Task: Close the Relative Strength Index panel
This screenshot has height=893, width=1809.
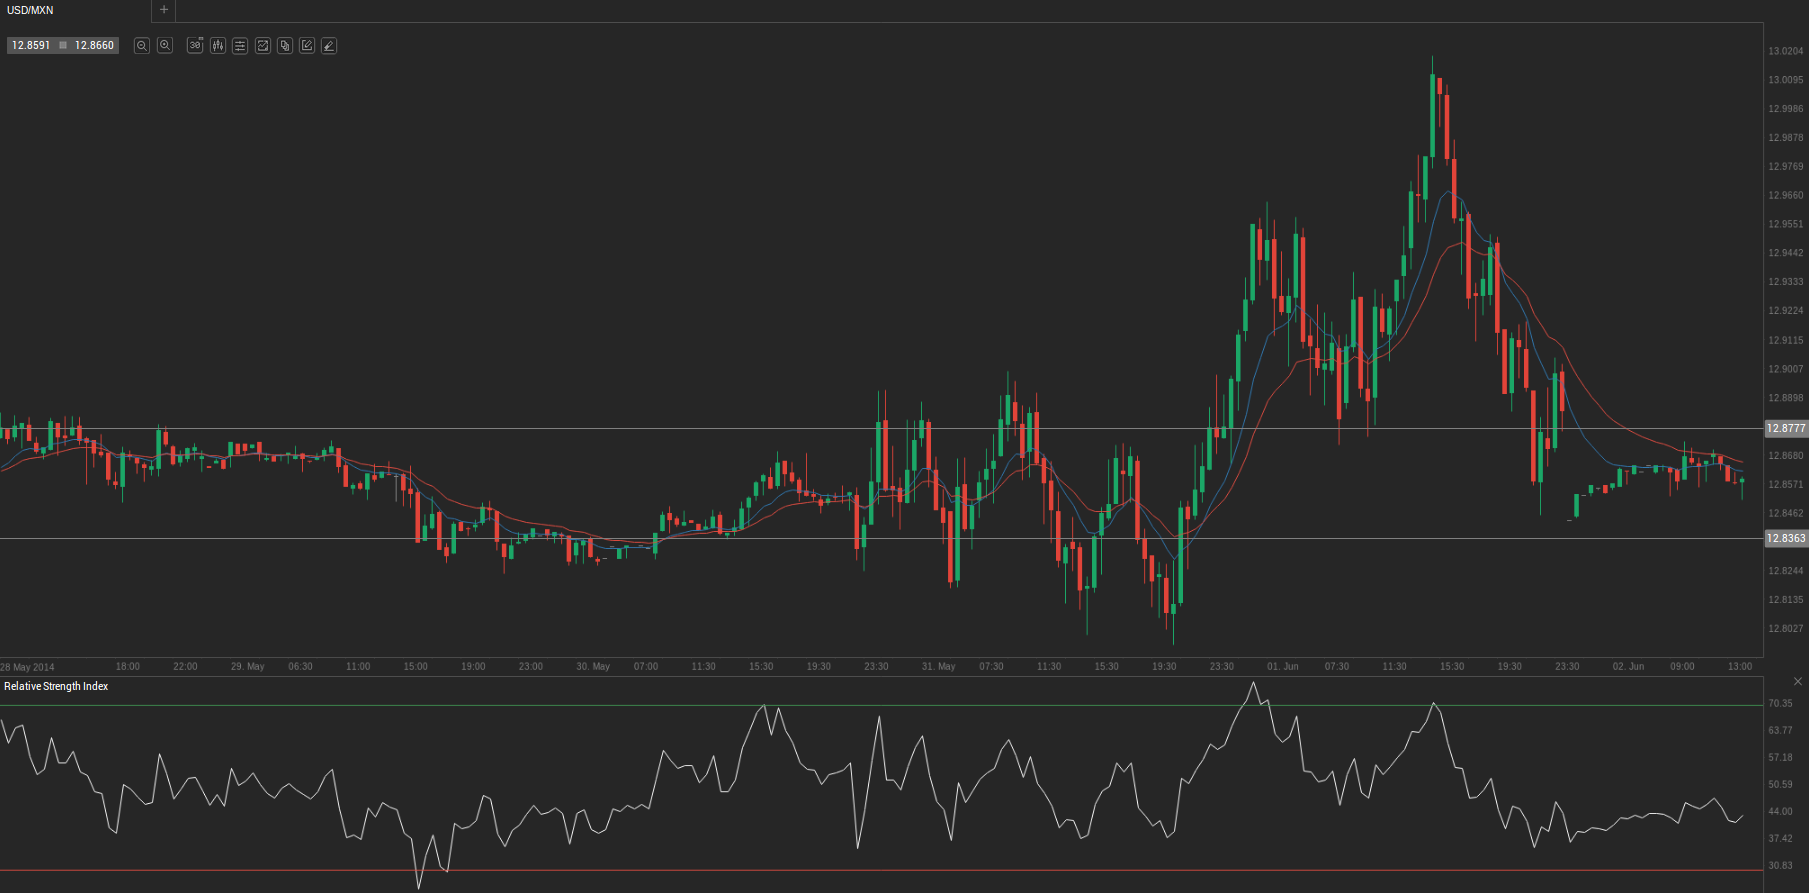Action: (x=1797, y=682)
